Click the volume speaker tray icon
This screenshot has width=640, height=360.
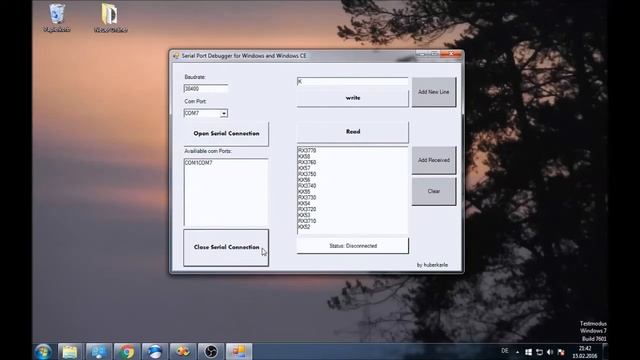(550, 352)
